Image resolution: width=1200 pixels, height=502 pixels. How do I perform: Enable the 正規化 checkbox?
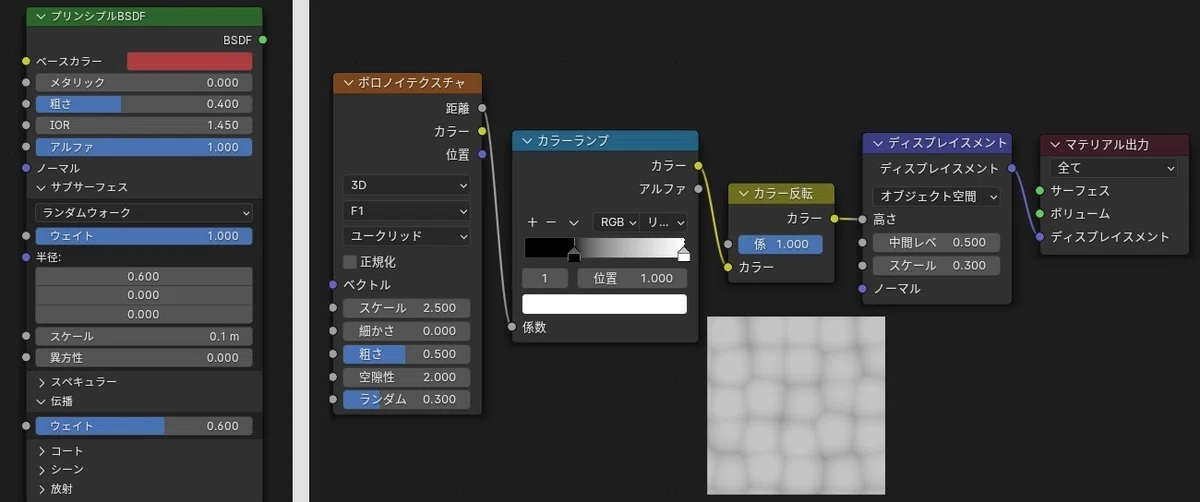[x=350, y=262]
